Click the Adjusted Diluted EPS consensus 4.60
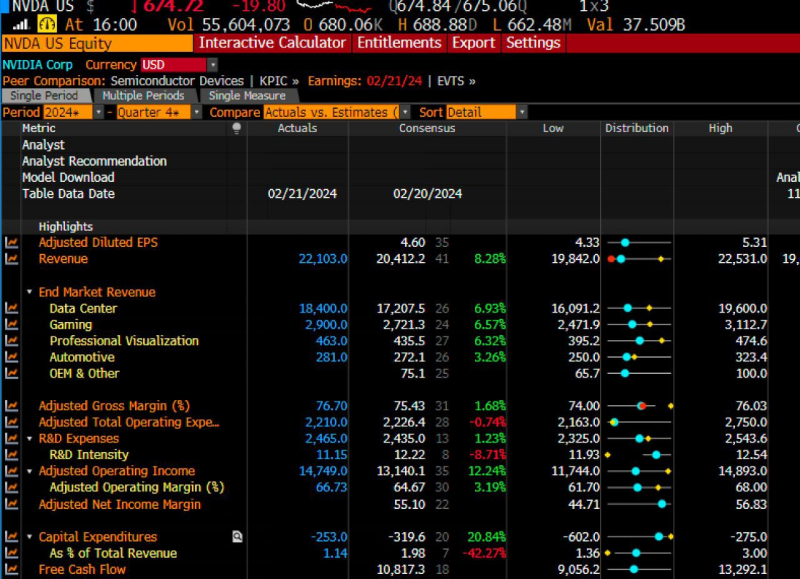Image resolution: width=800 pixels, height=579 pixels. tap(412, 243)
